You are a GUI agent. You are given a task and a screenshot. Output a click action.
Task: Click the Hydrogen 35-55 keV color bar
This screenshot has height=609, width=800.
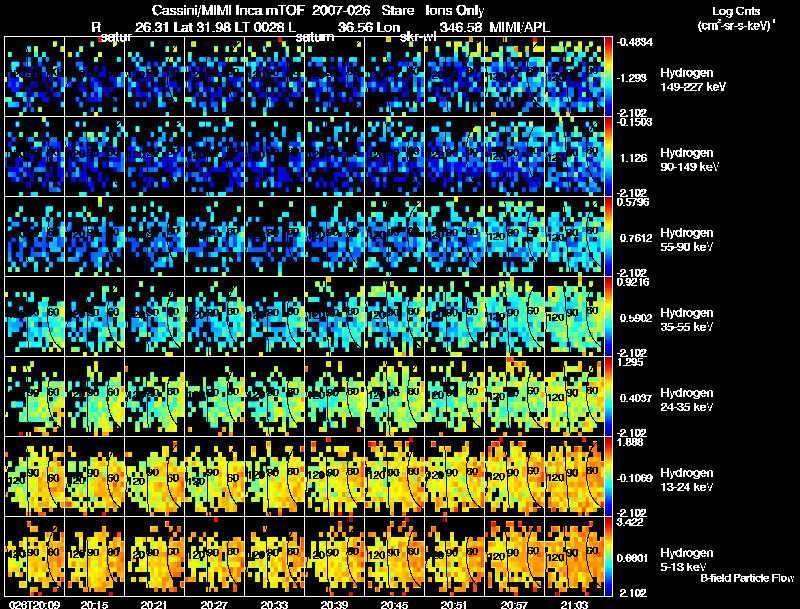point(608,317)
